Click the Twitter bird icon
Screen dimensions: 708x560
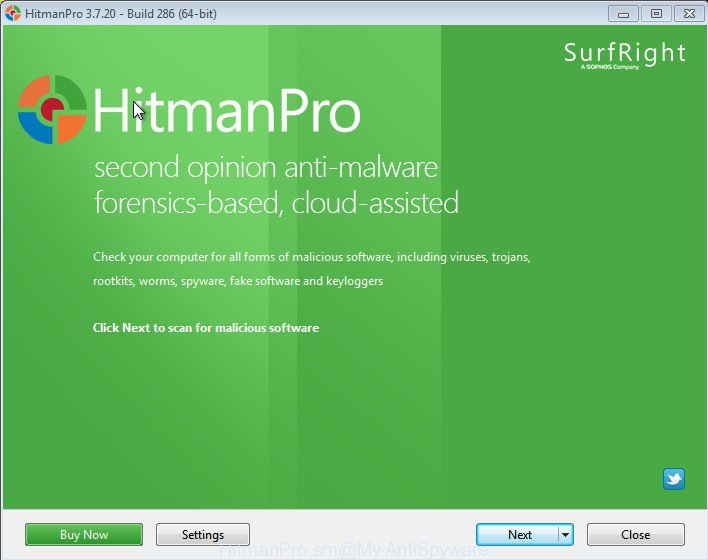coord(674,479)
